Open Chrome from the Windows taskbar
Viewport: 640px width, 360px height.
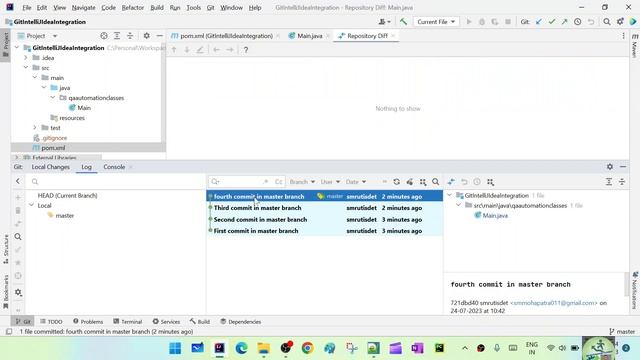(x=307, y=348)
